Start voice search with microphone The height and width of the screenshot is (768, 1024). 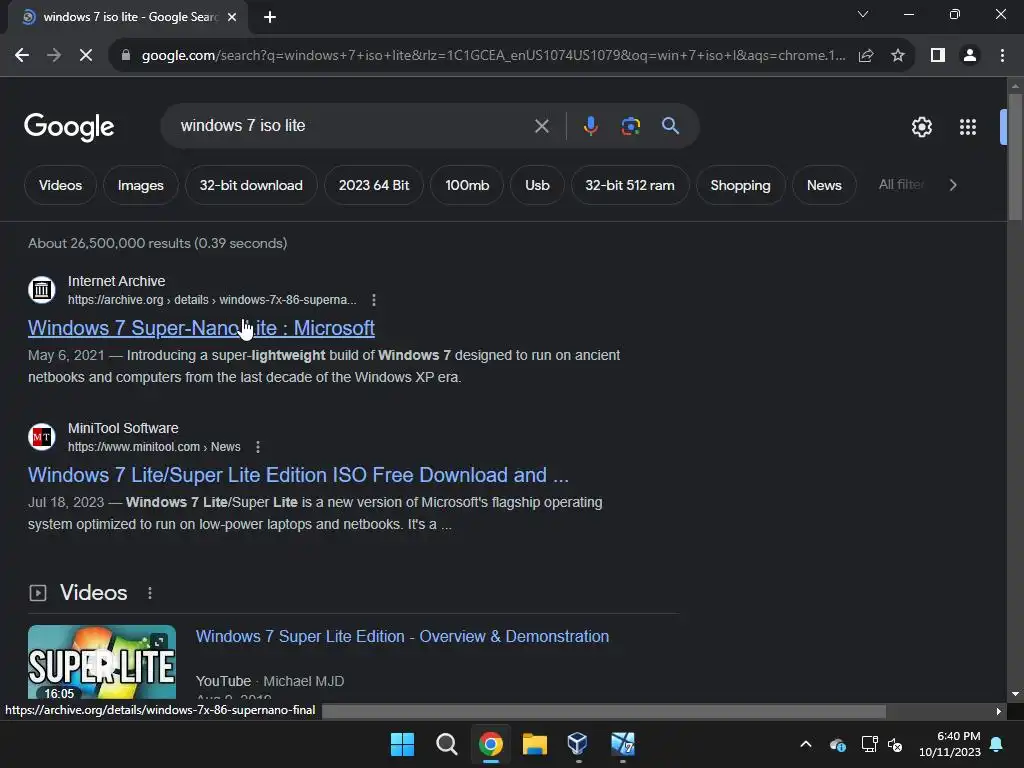tap(590, 126)
